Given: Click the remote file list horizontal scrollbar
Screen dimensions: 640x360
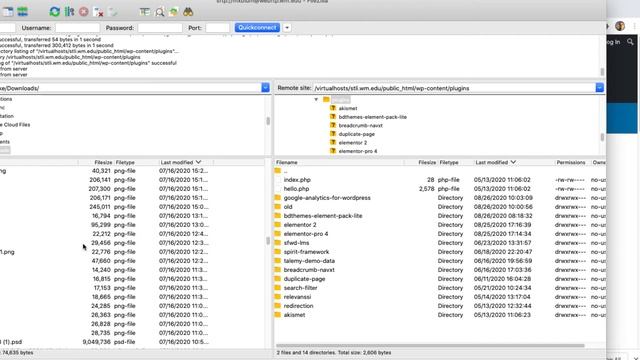Looking at the screenshot, I should point(430,346).
